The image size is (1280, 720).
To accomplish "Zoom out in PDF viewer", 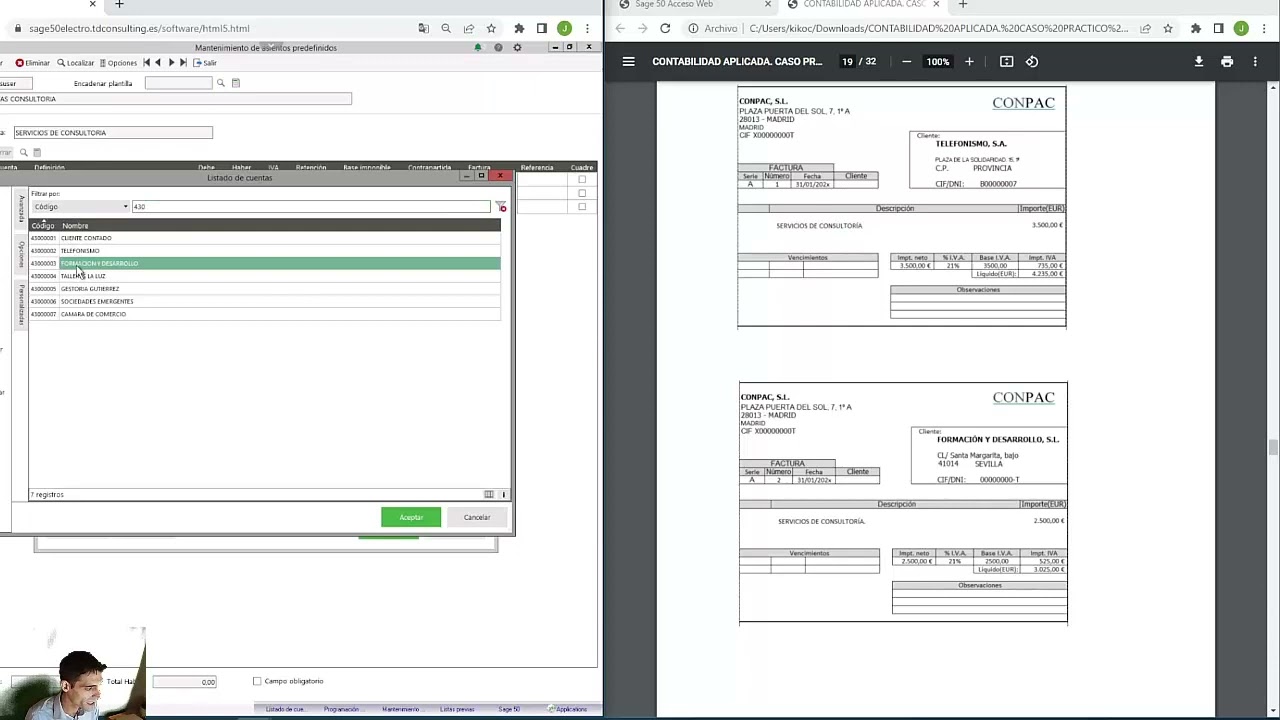I will pos(906,62).
